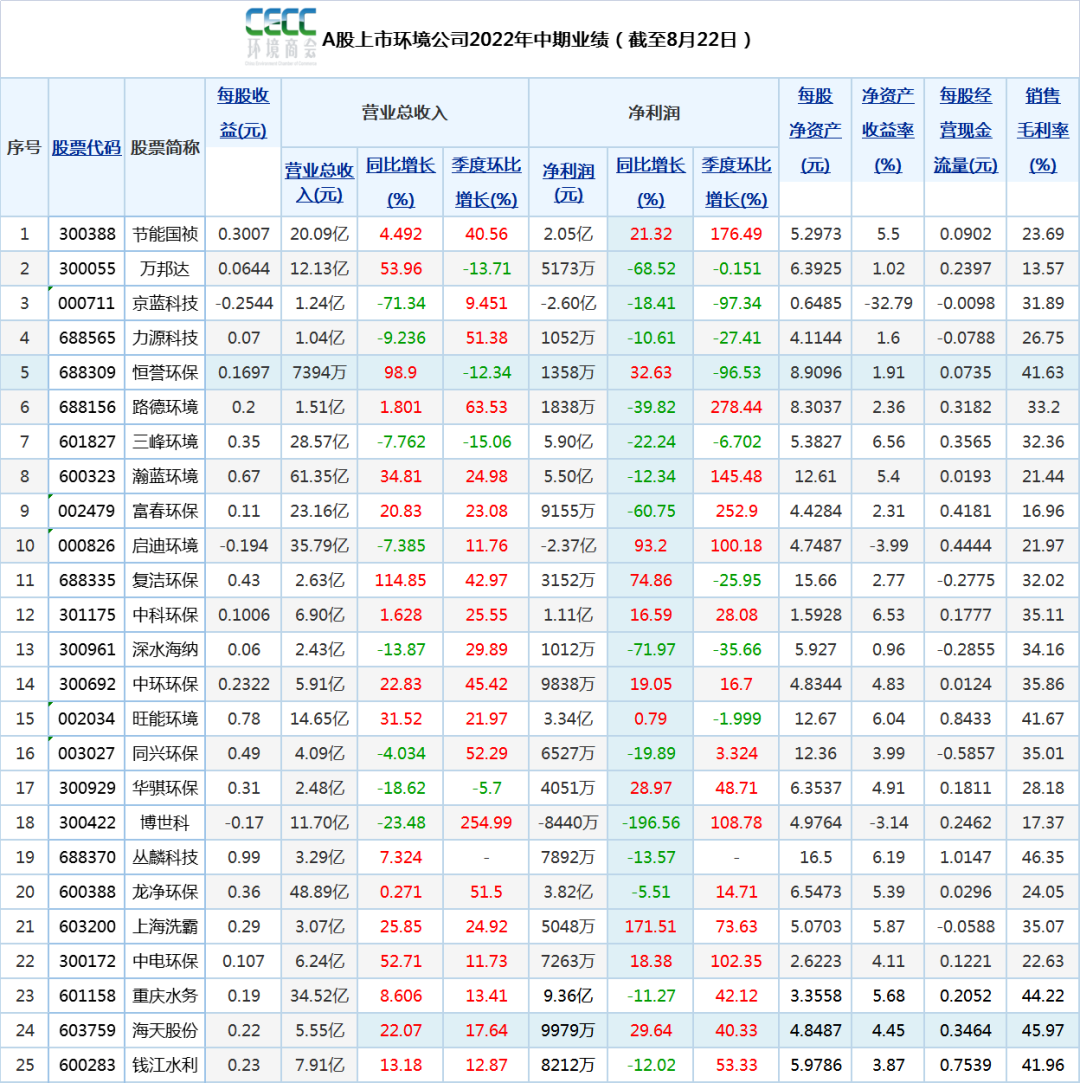1080x1083 pixels.
Task: Sort by 净资产收益率(%) header
Action: 888,130
